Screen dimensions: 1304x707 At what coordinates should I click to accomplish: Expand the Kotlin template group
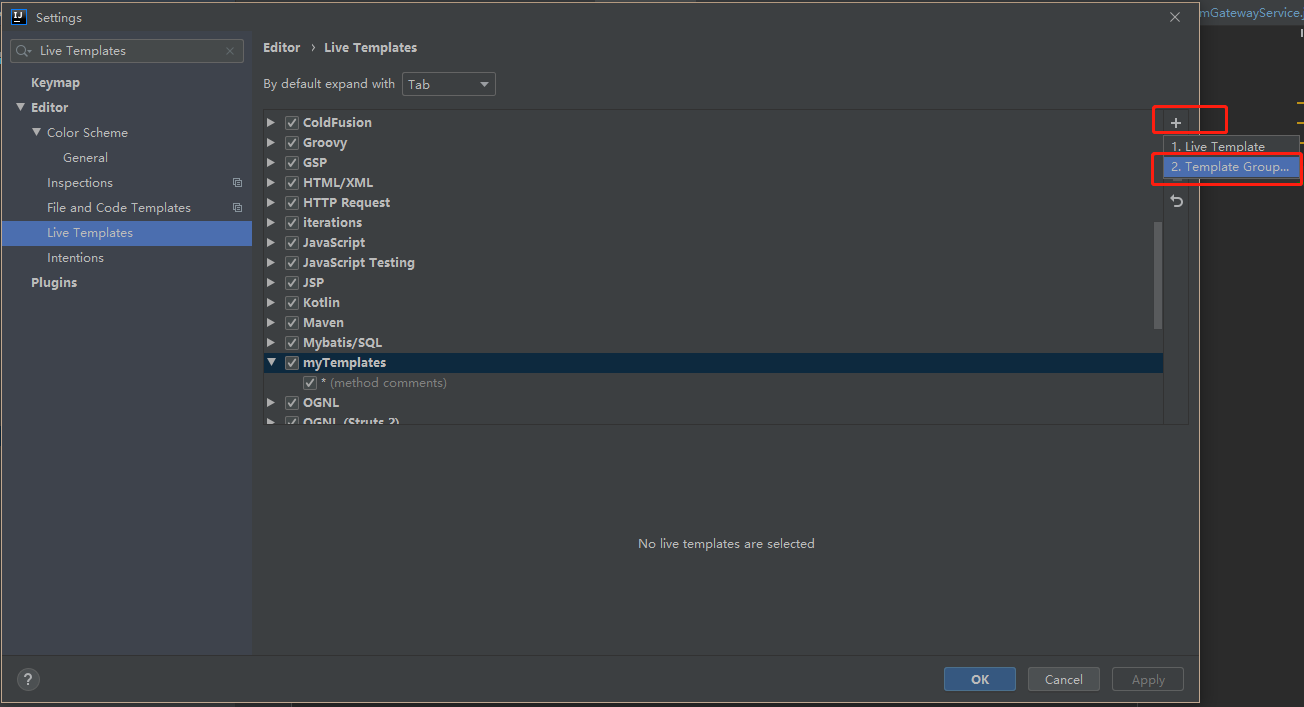(271, 302)
